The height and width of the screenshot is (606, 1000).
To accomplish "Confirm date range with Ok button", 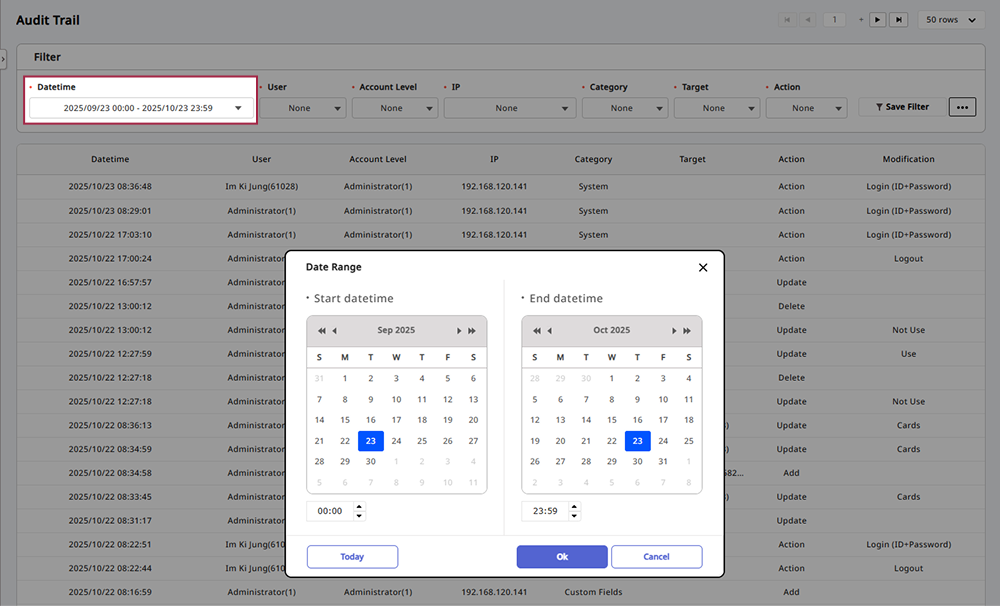I will (562, 557).
